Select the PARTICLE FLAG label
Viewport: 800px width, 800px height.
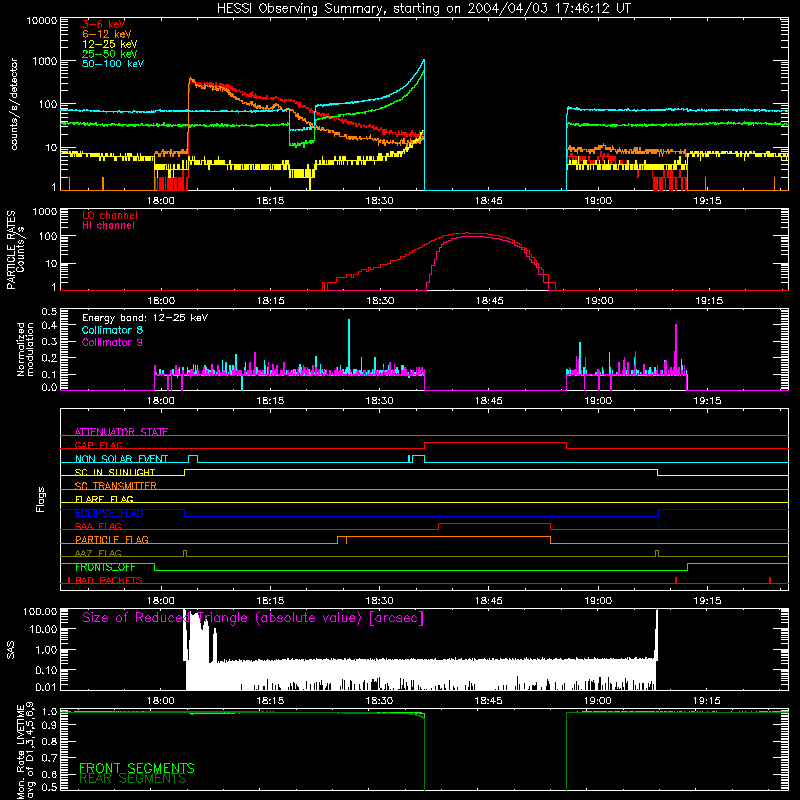(112, 539)
